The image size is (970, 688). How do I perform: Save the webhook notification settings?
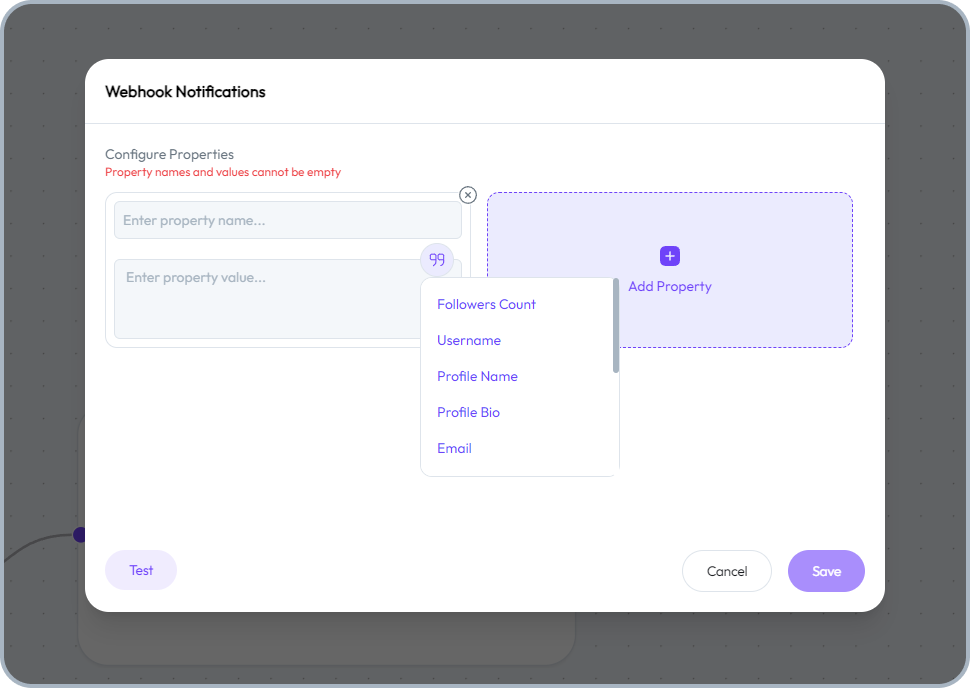tap(826, 571)
